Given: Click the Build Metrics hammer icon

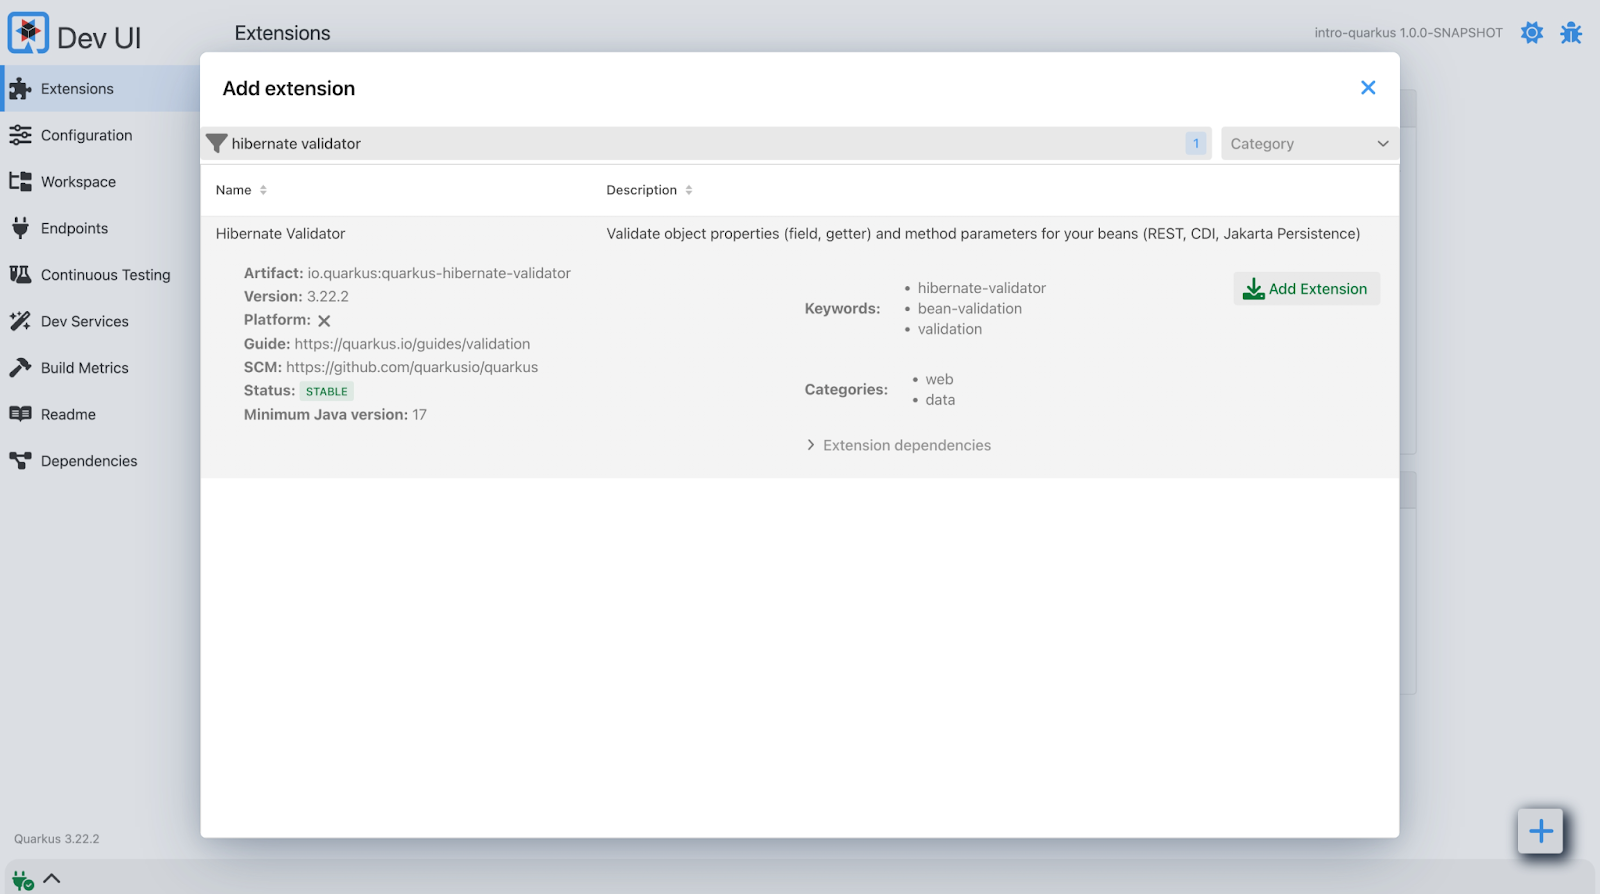Looking at the screenshot, I should pyautogui.click(x=20, y=368).
